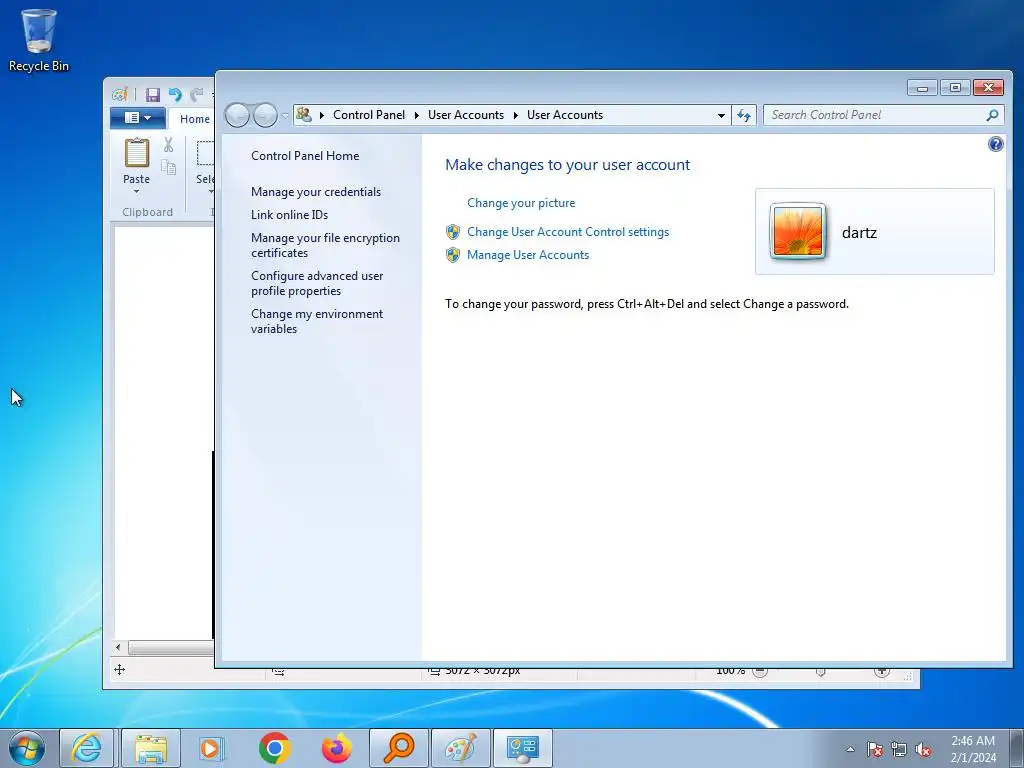Click the Copy icon in Paint ribbon
The height and width of the screenshot is (768, 1024).
click(168, 167)
